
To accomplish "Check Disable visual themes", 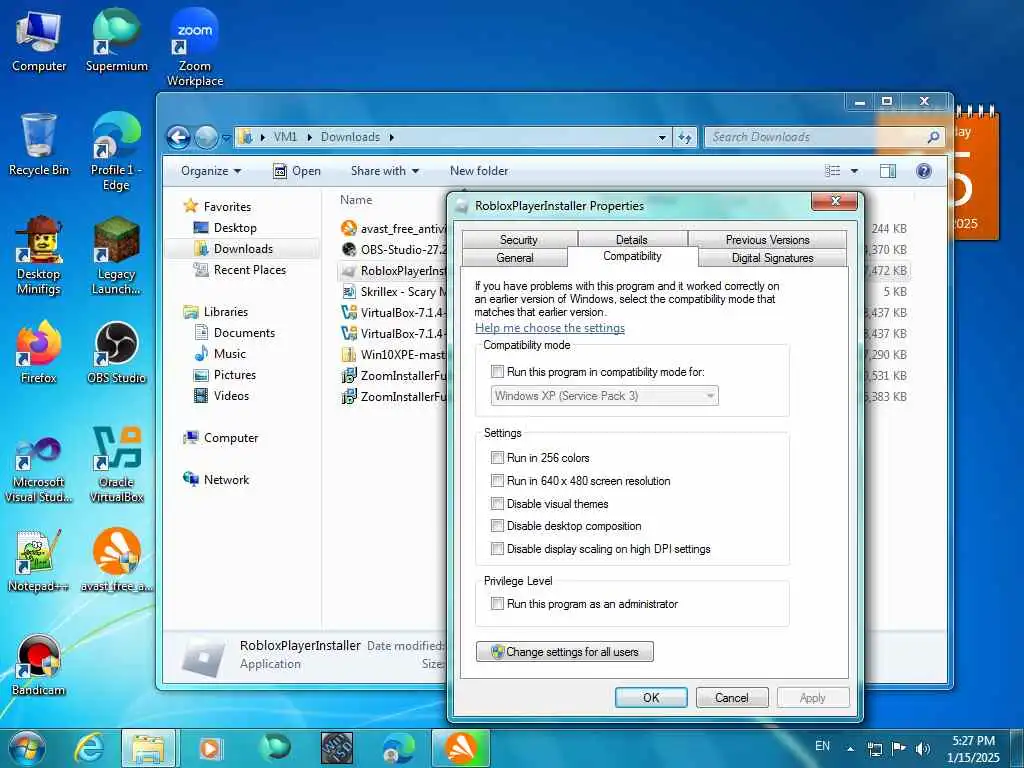I will (498, 504).
